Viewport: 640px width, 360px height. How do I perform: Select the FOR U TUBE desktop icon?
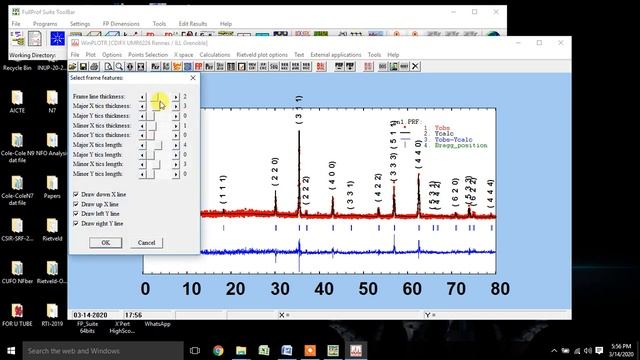pyautogui.click(x=17, y=315)
